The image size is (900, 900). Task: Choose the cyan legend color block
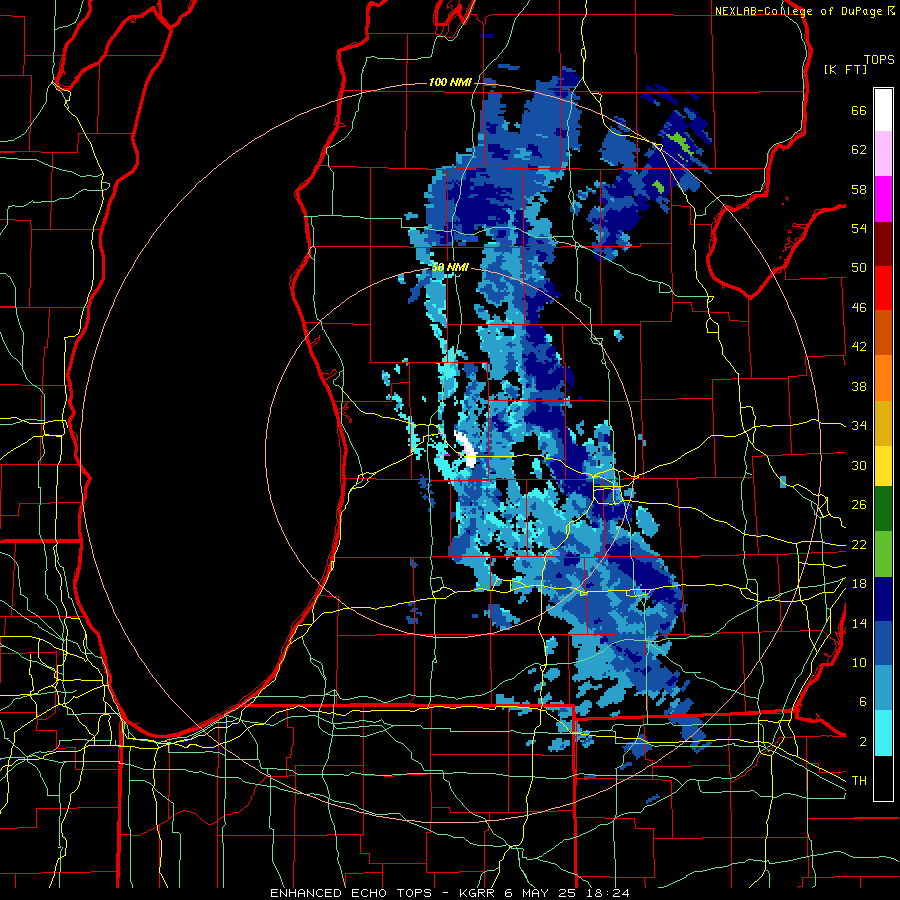point(883,733)
